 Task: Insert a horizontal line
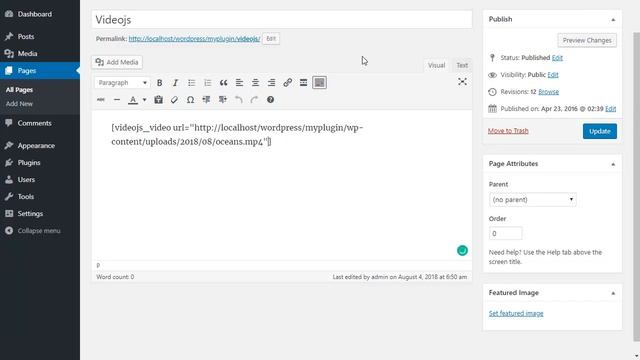pyautogui.click(x=117, y=100)
